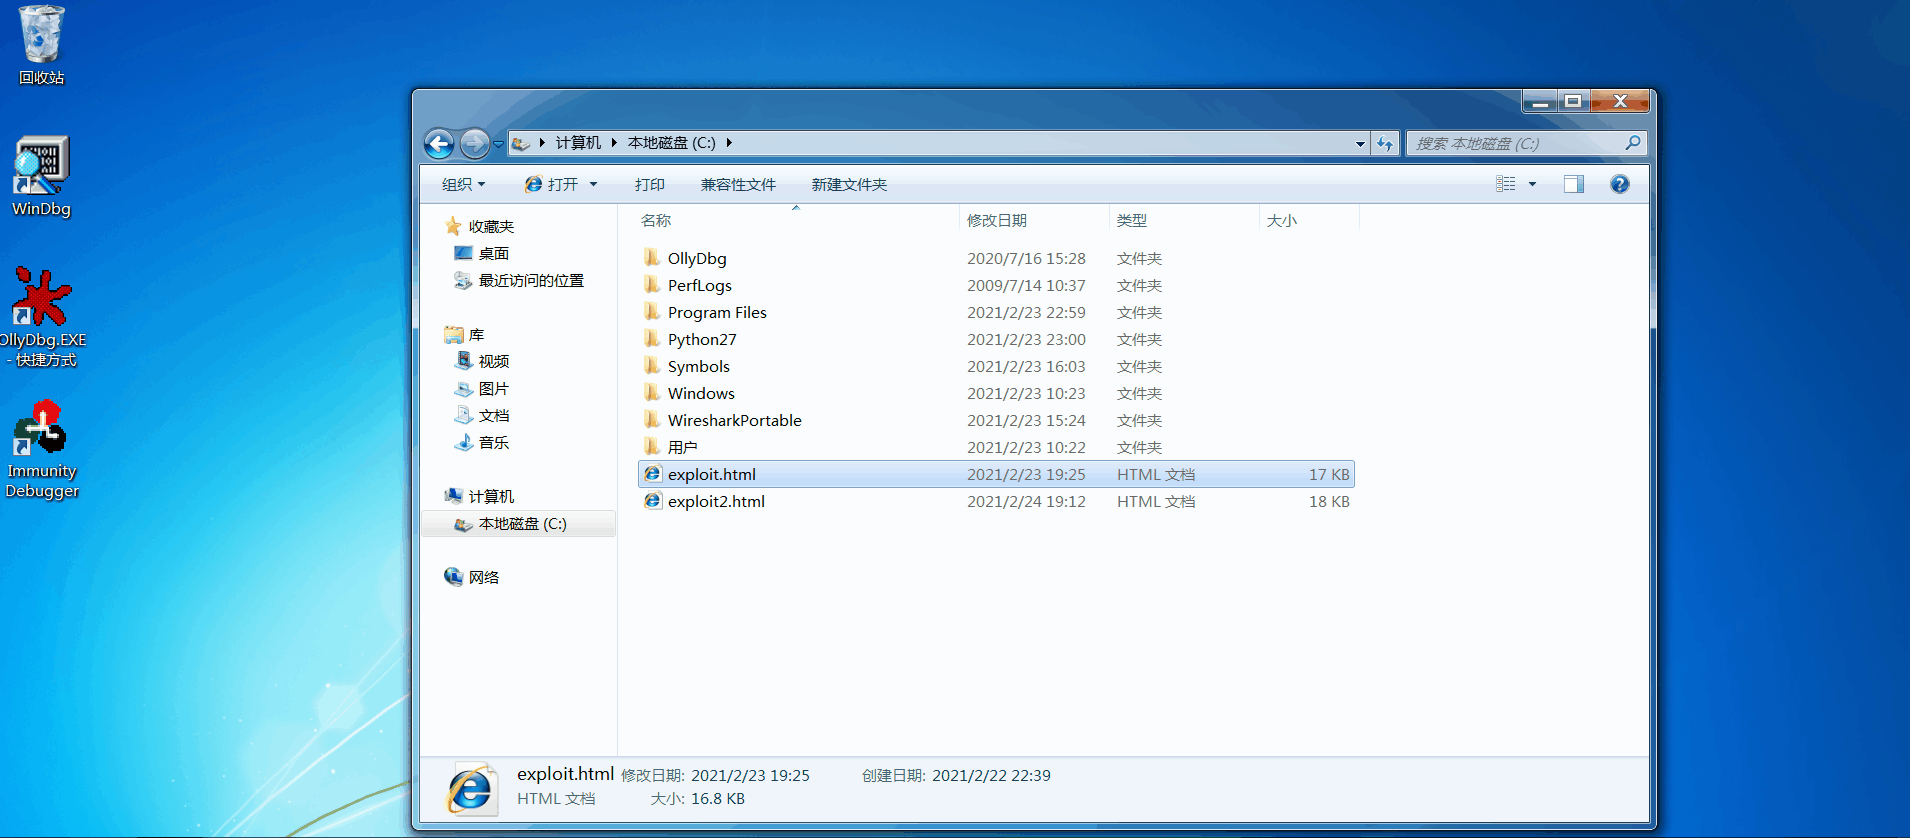Screen dimensions: 1910x838
Task: Expand the address bar history dropdown
Action: [1360, 144]
